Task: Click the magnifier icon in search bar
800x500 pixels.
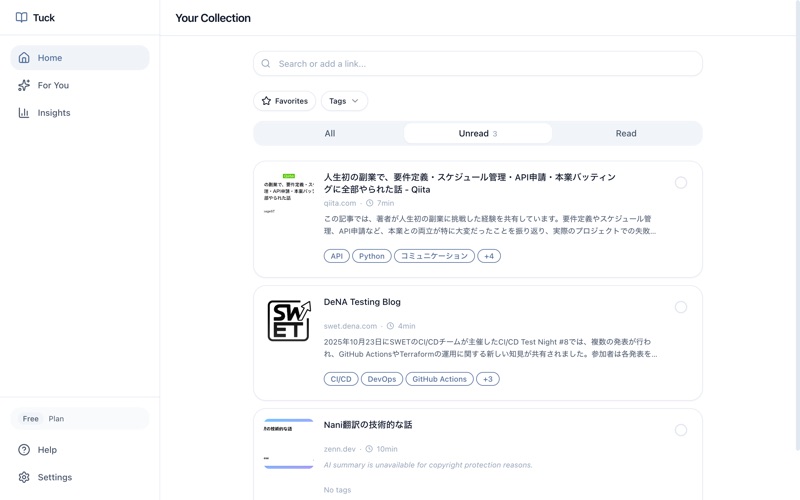Action: (x=266, y=64)
